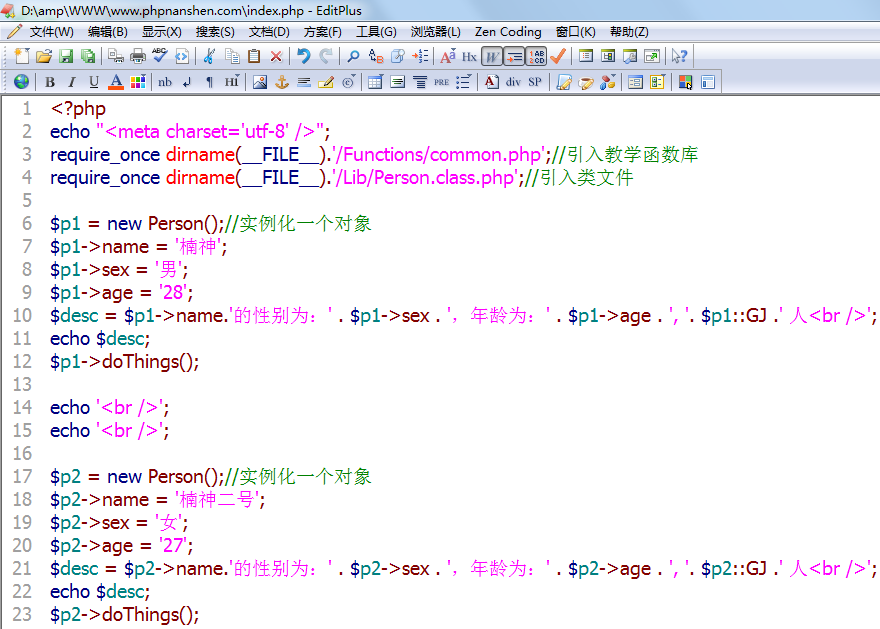Open 搜索(S) menu
This screenshot has height=629, width=880.
tap(215, 32)
